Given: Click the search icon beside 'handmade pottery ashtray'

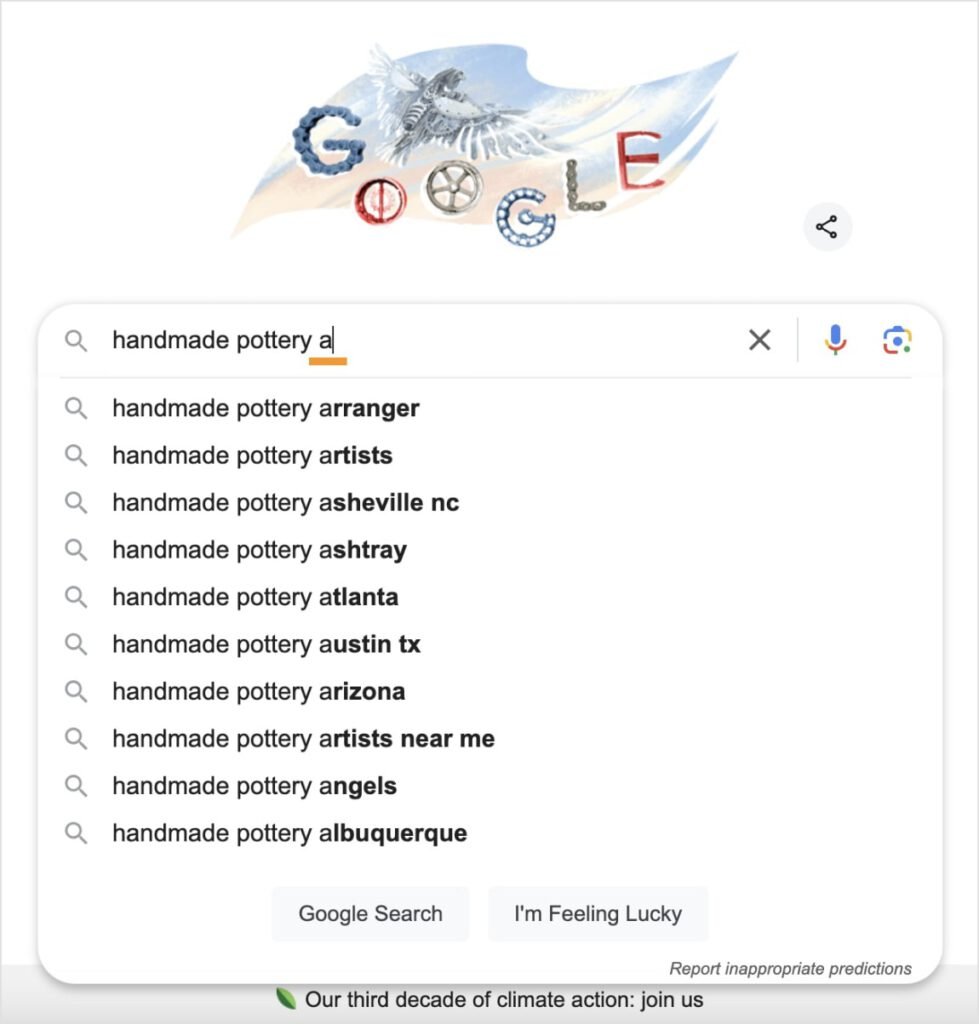Looking at the screenshot, I should pos(77,550).
